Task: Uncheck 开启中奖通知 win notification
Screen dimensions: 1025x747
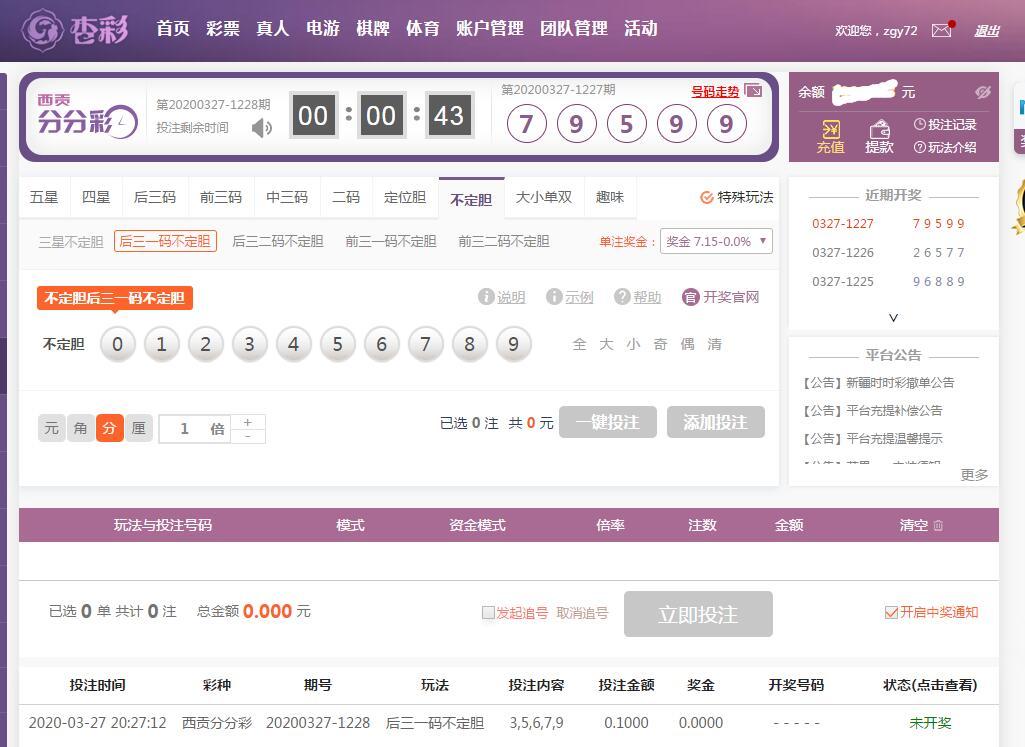Action: pos(891,613)
